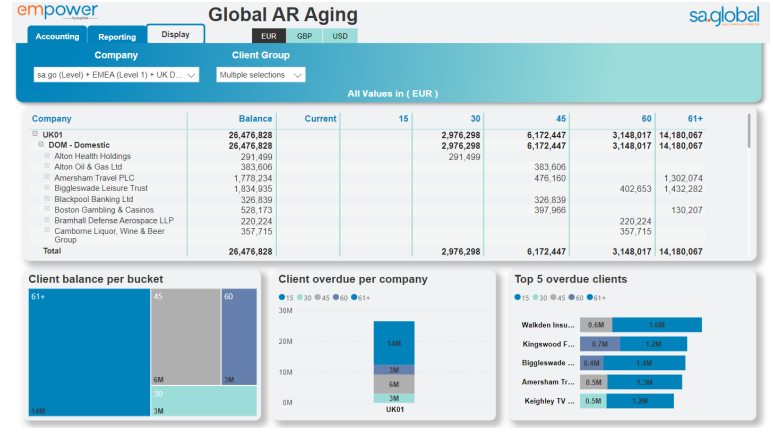Expand Alton Oil & Gas Ltd row
The image size is (773, 434).
point(47,166)
